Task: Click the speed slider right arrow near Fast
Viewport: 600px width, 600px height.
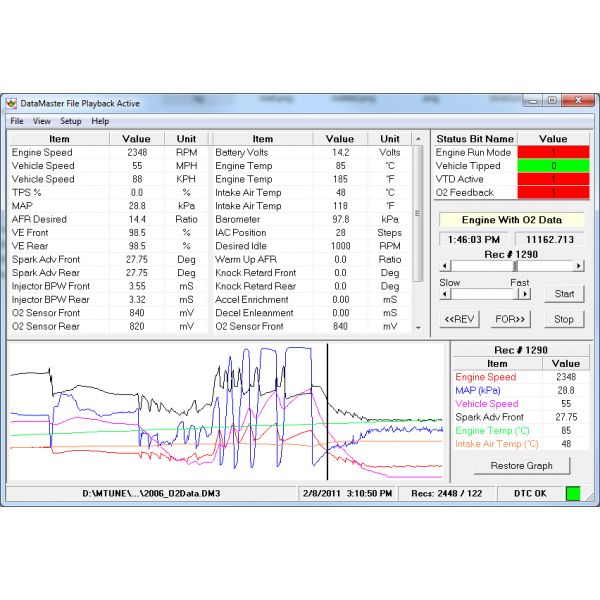Action: coord(525,294)
